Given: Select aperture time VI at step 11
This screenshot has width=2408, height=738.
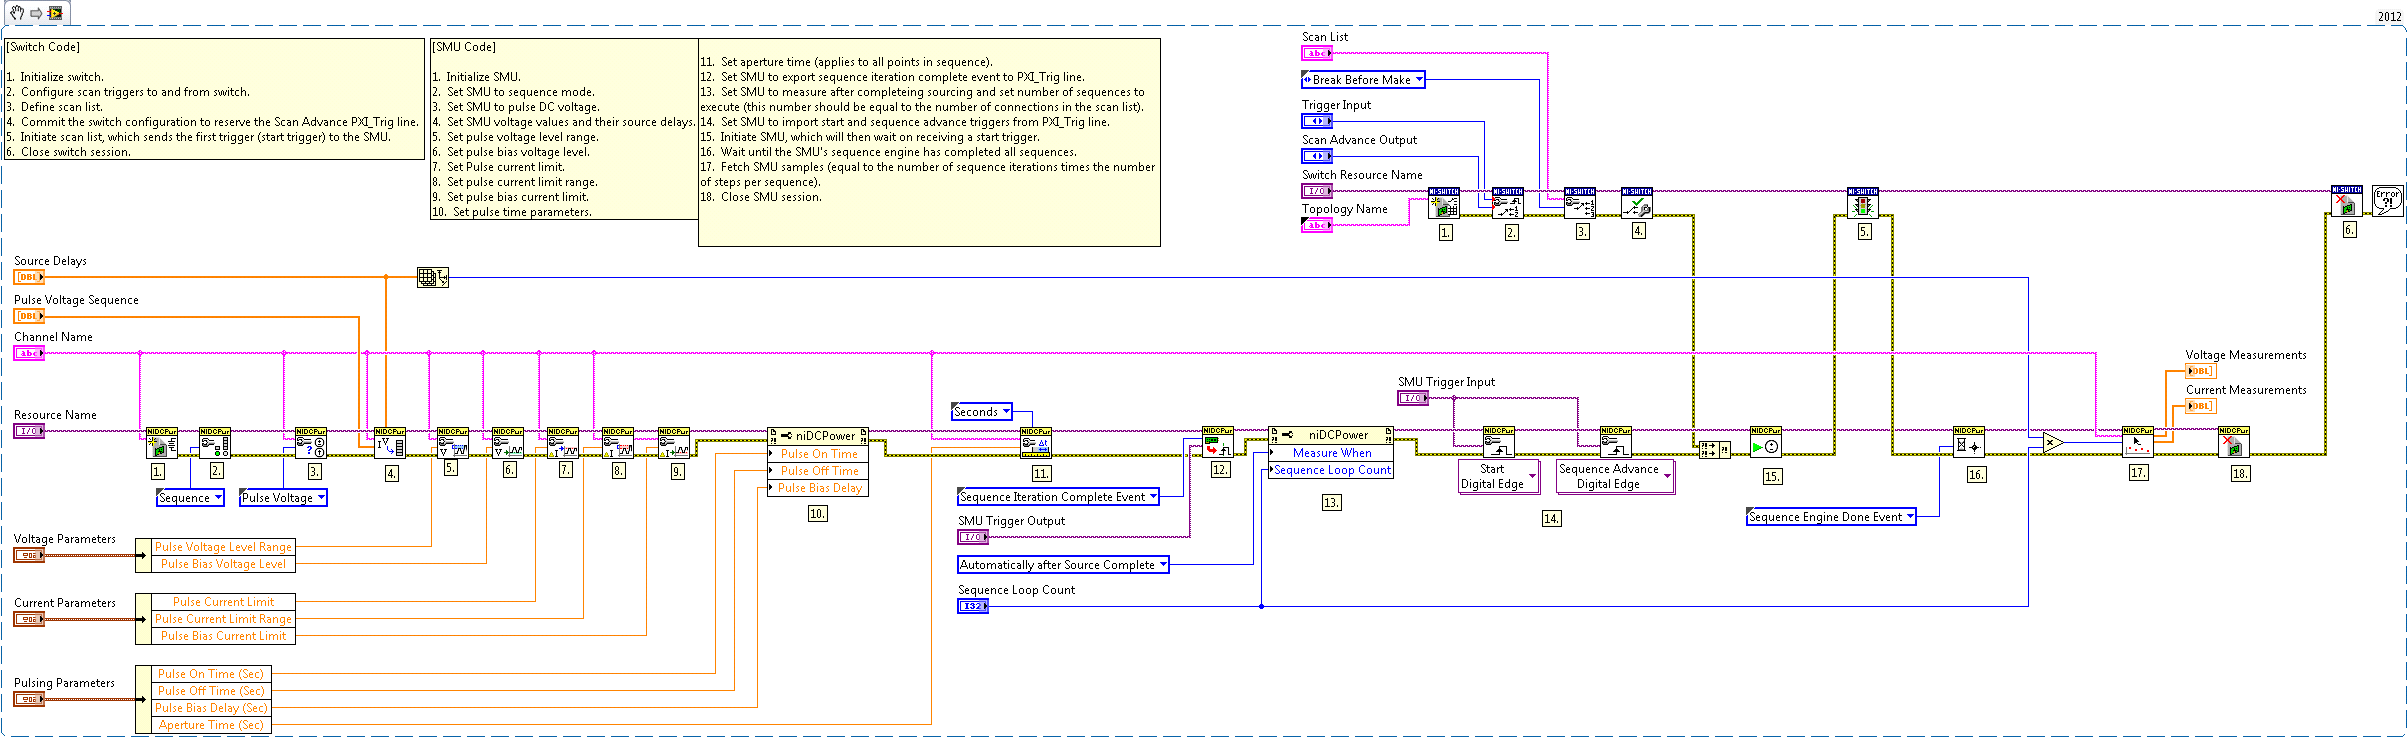Looking at the screenshot, I should click(1036, 443).
